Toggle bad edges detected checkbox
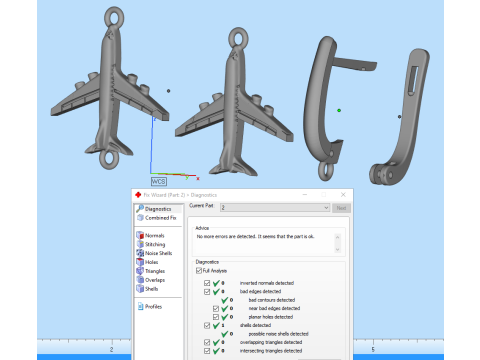Screen dimensions: 480x360 [207, 292]
